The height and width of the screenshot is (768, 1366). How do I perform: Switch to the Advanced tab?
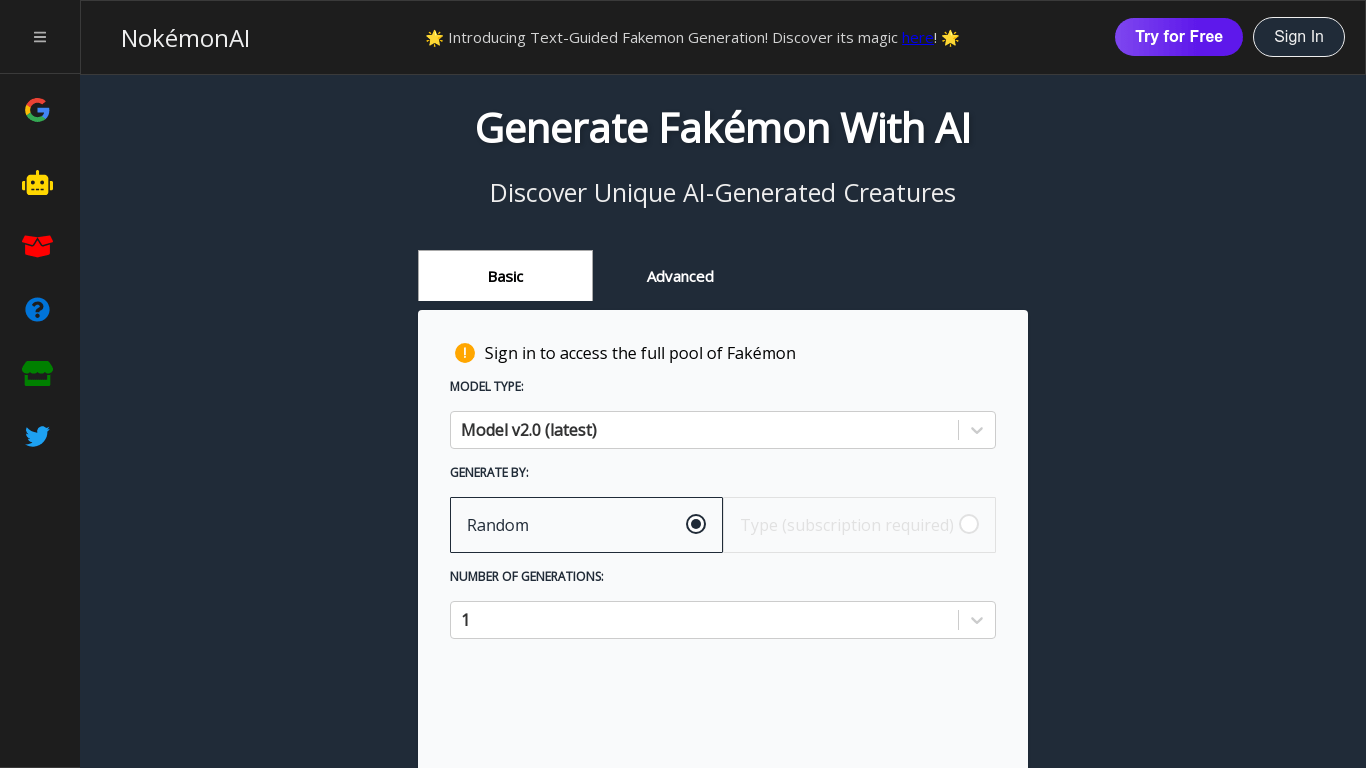coord(680,276)
